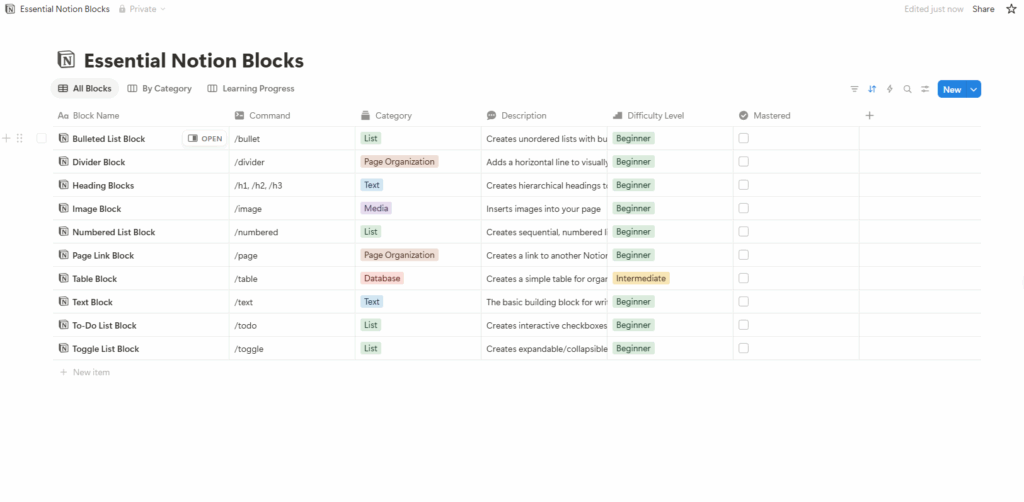Click the New button
Screen dimensions: 1024x502
[x=952, y=89]
